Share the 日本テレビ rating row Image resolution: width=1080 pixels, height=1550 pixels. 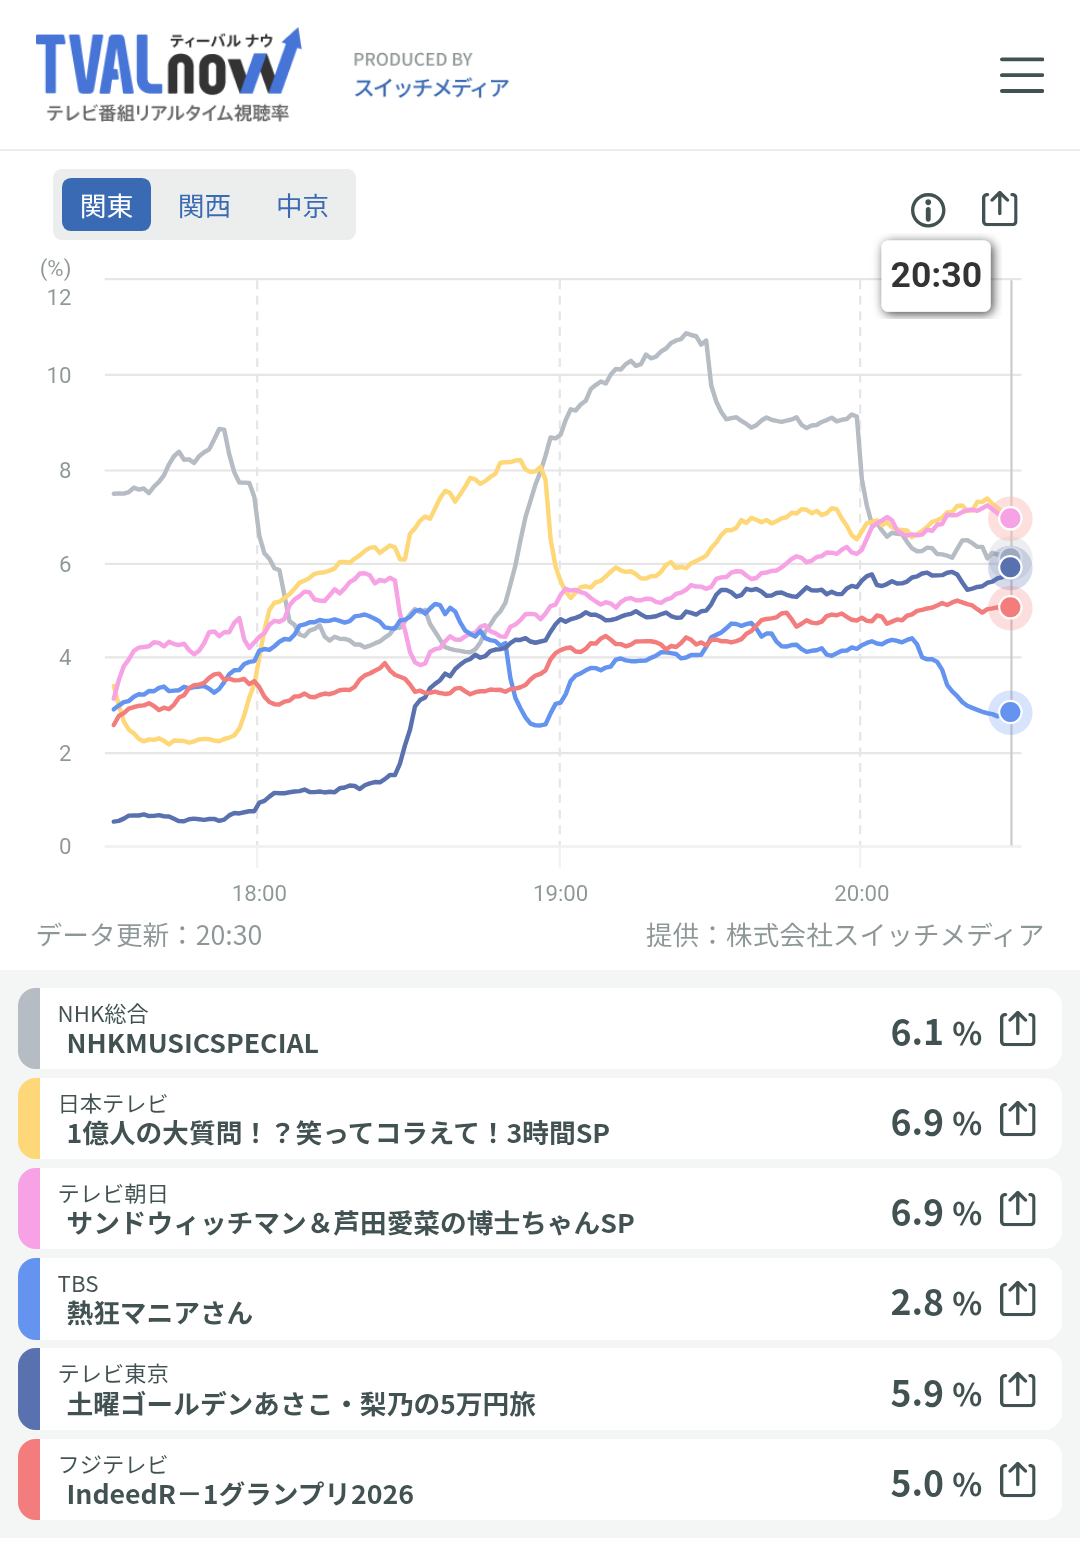click(x=1017, y=1119)
